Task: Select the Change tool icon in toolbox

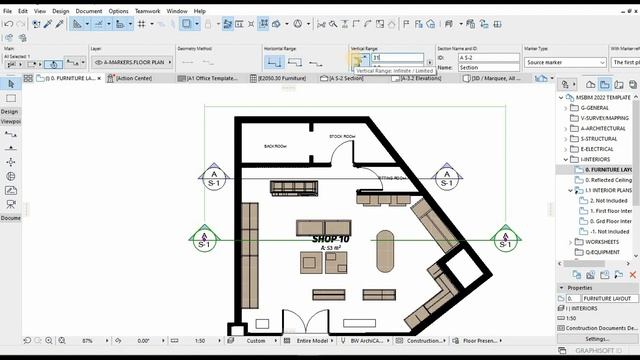Action: point(11,190)
